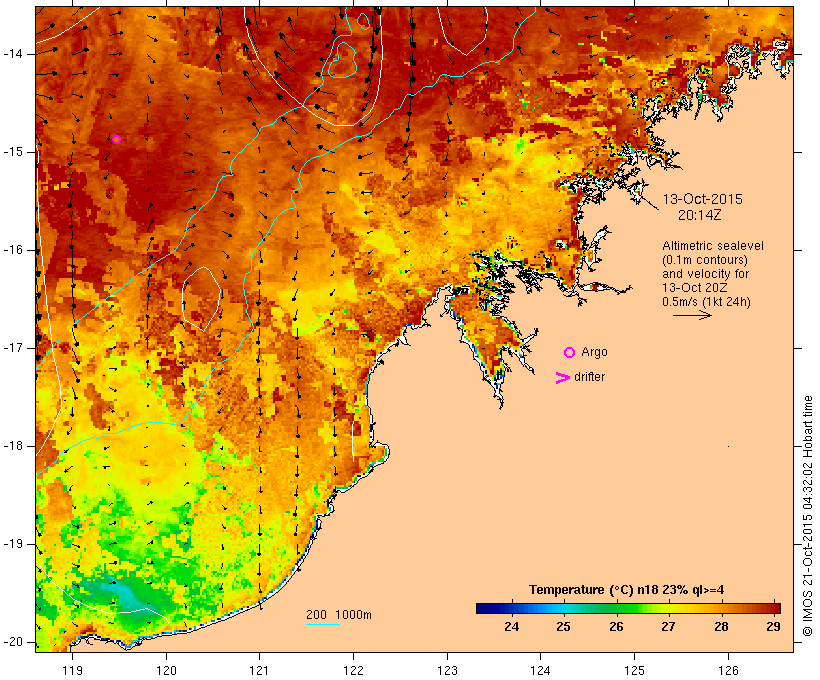Screen dimensions: 820x680
Task: Click the latitude axis label -19
Action: [12, 544]
